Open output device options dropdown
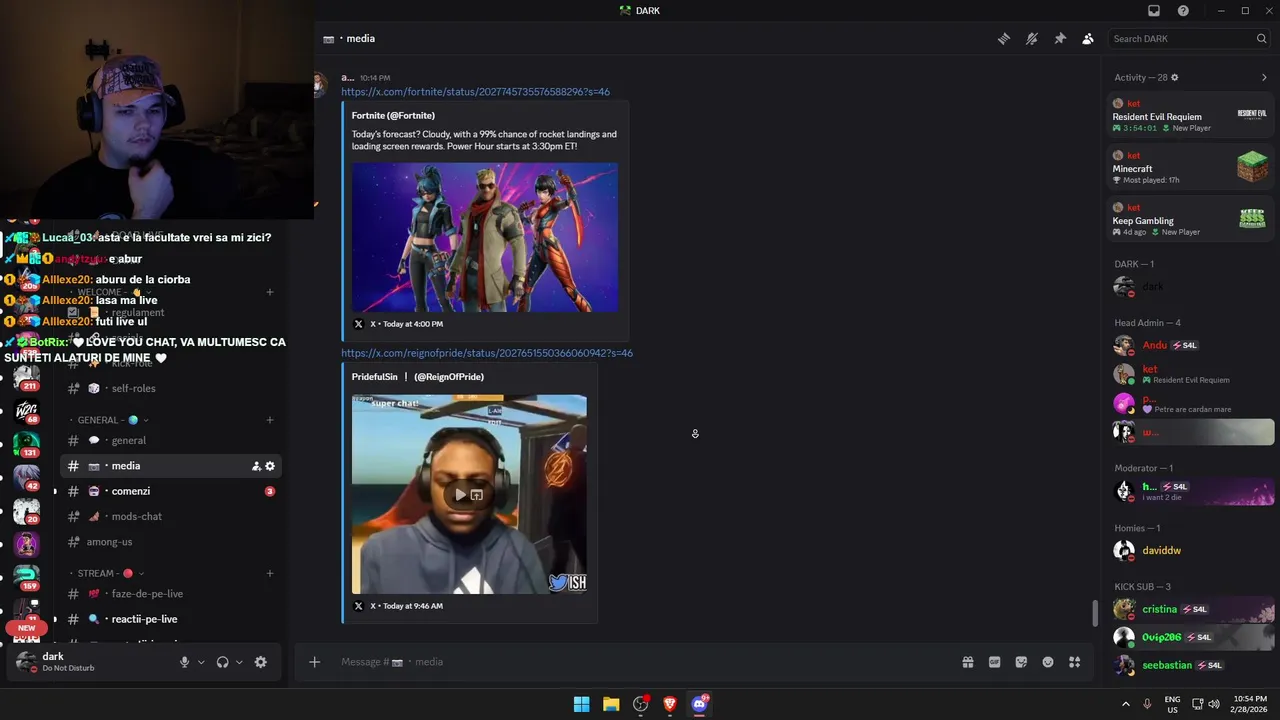Image resolution: width=1280 pixels, height=720 pixels. (x=239, y=662)
